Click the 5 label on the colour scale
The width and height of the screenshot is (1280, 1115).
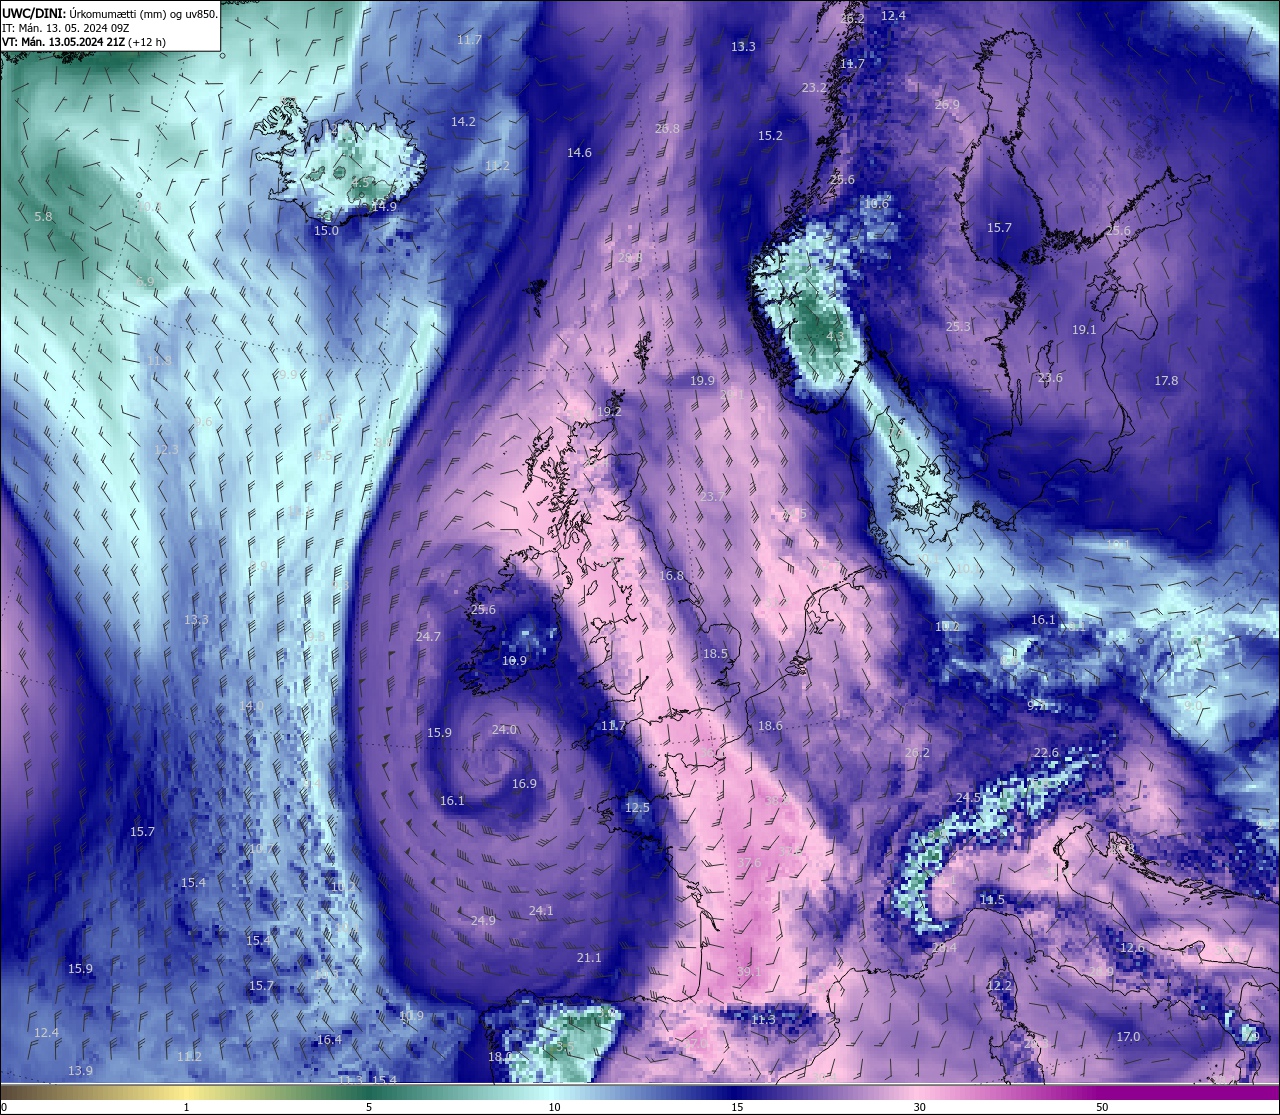coord(369,1107)
